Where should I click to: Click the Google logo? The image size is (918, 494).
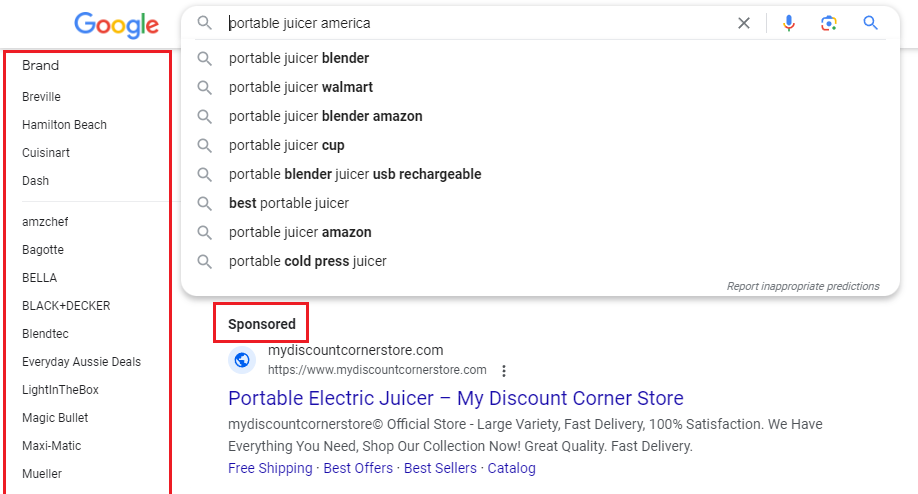(116, 25)
